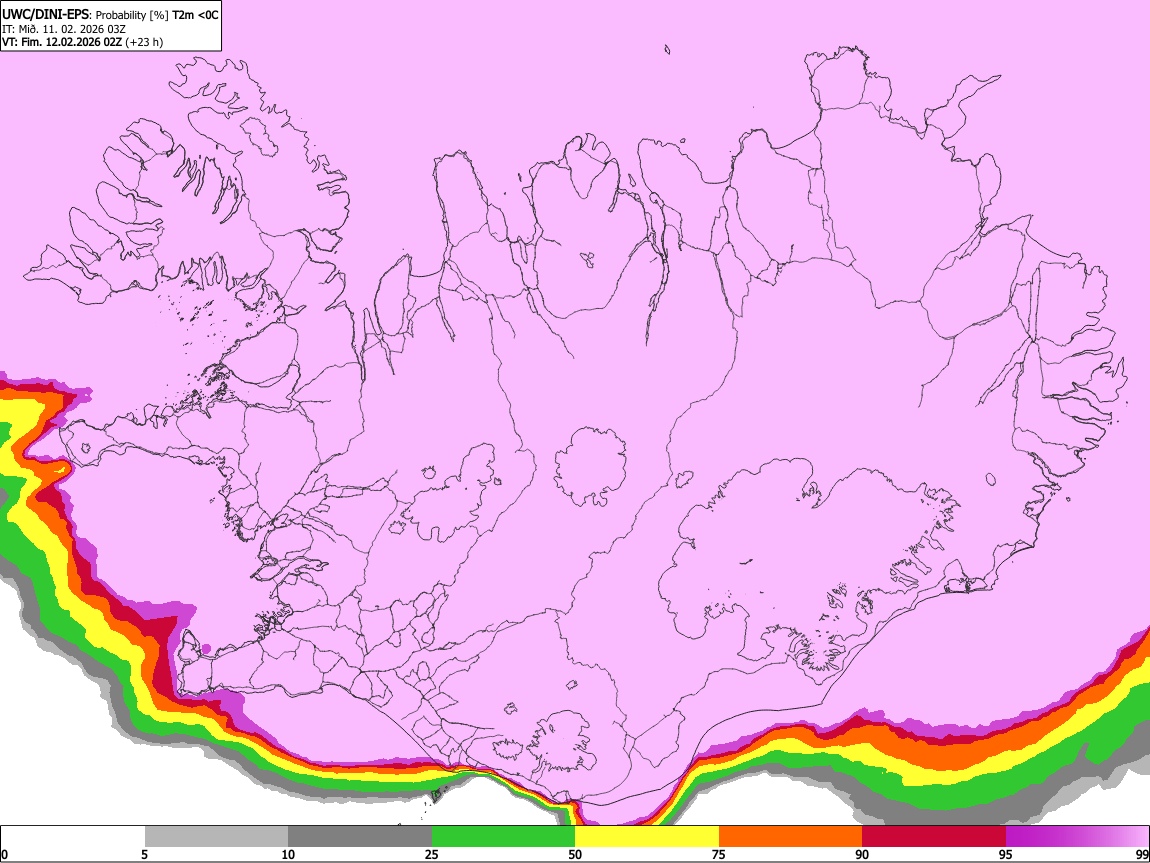The height and width of the screenshot is (863, 1150).
Task: Click the 'T2m <0C' parameter label
Action: tap(195, 15)
